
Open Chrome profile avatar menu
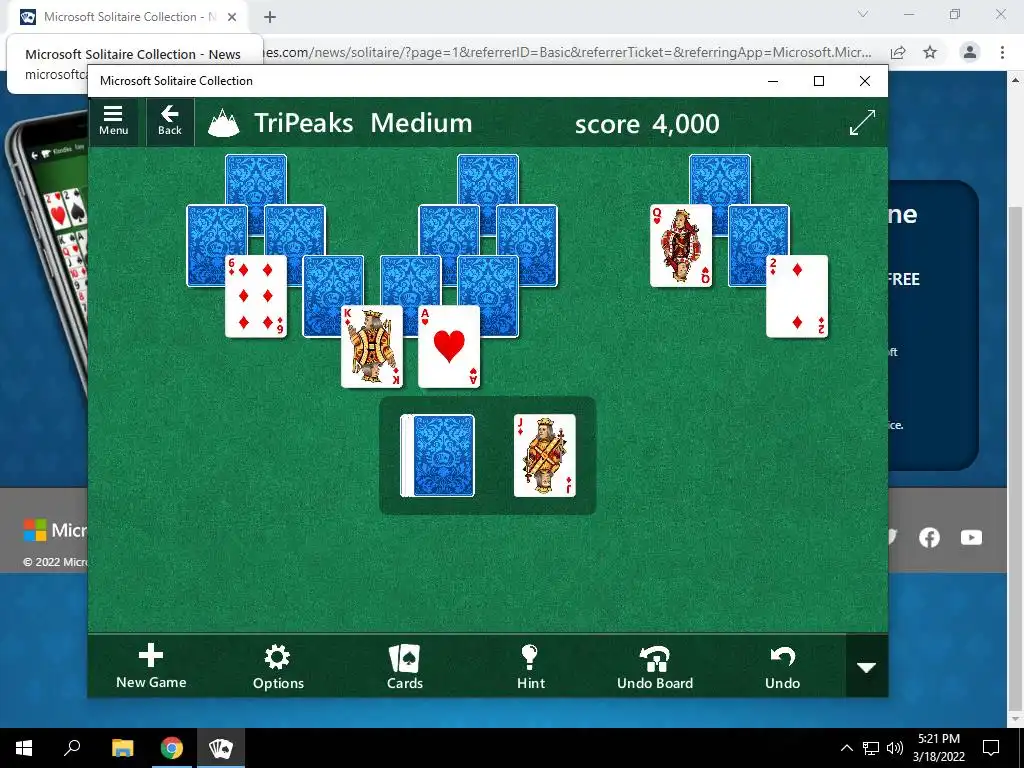click(970, 52)
